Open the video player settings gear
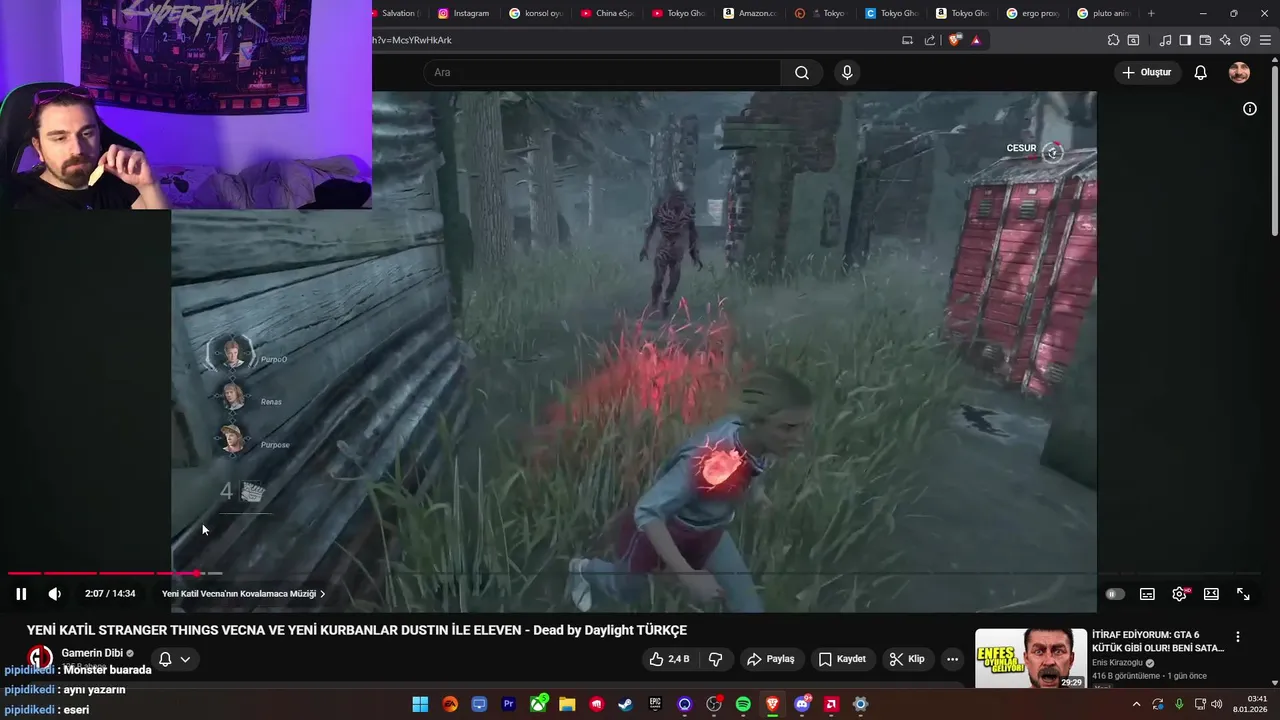 (x=1179, y=594)
